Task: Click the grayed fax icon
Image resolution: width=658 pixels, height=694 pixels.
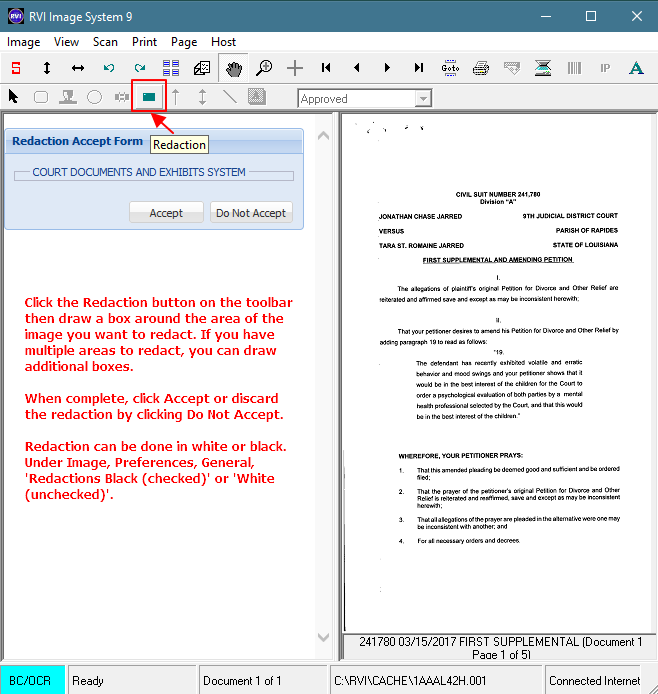Action: (512, 68)
